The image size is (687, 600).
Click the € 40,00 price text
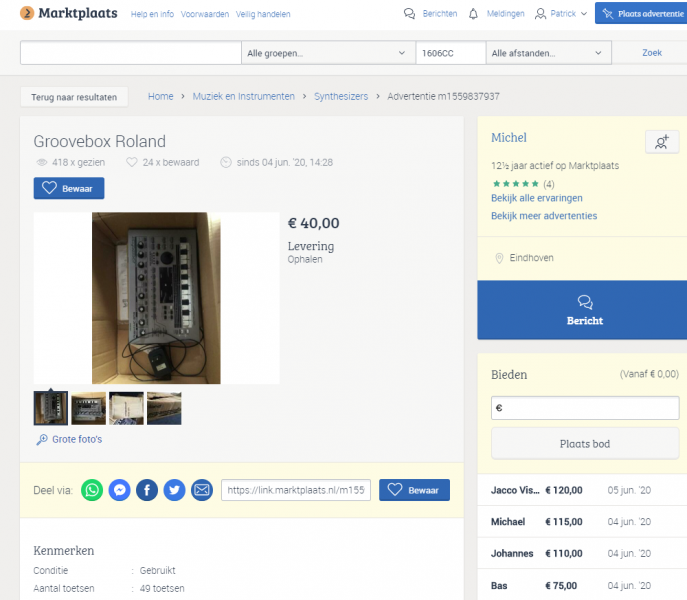coord(313,223)
